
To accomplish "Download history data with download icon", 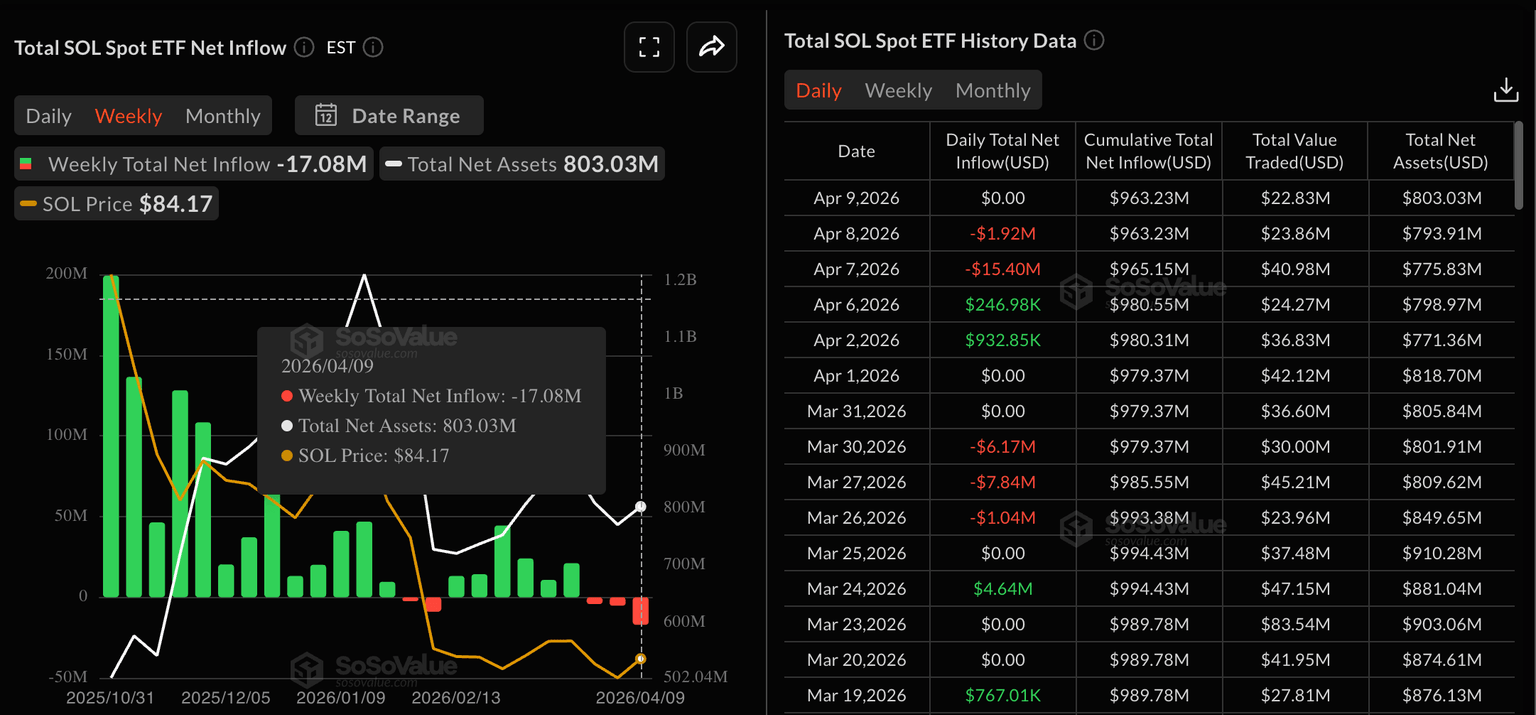I will pyautogui.click(x=1505, y=90).
